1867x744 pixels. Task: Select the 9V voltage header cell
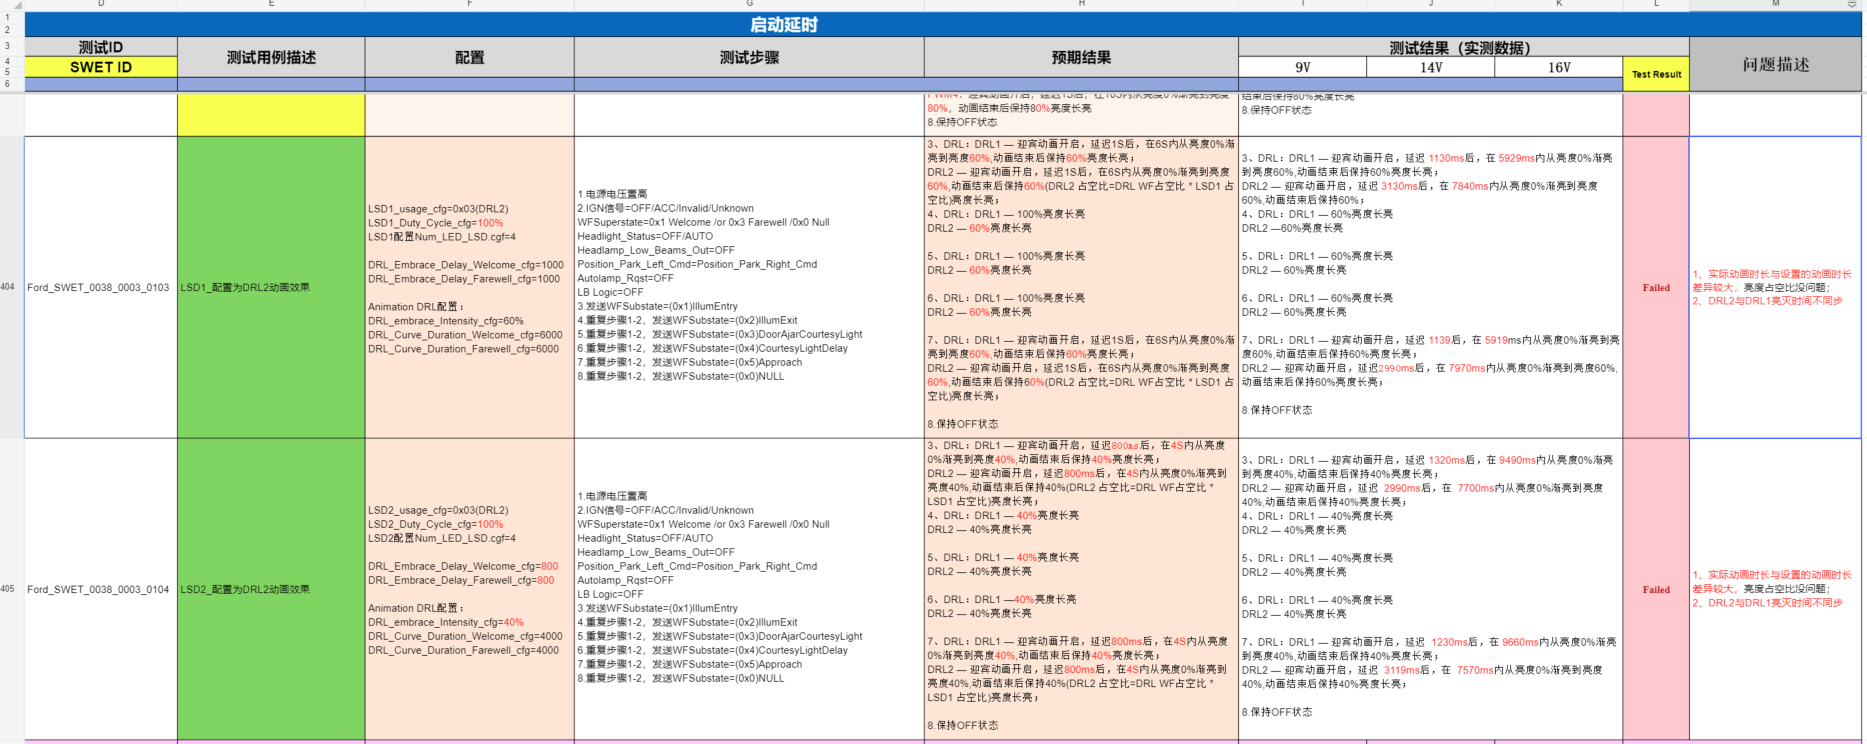[x=1302, y=67]
